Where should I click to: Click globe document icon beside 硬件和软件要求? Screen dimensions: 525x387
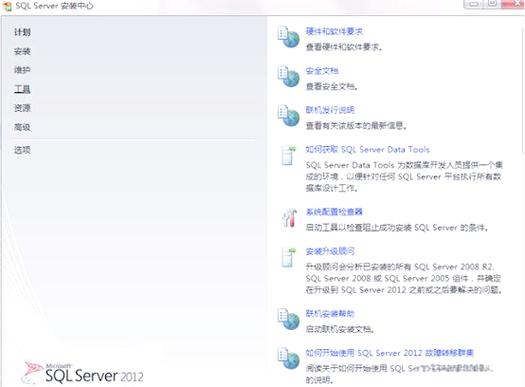[x=288, y=37]
